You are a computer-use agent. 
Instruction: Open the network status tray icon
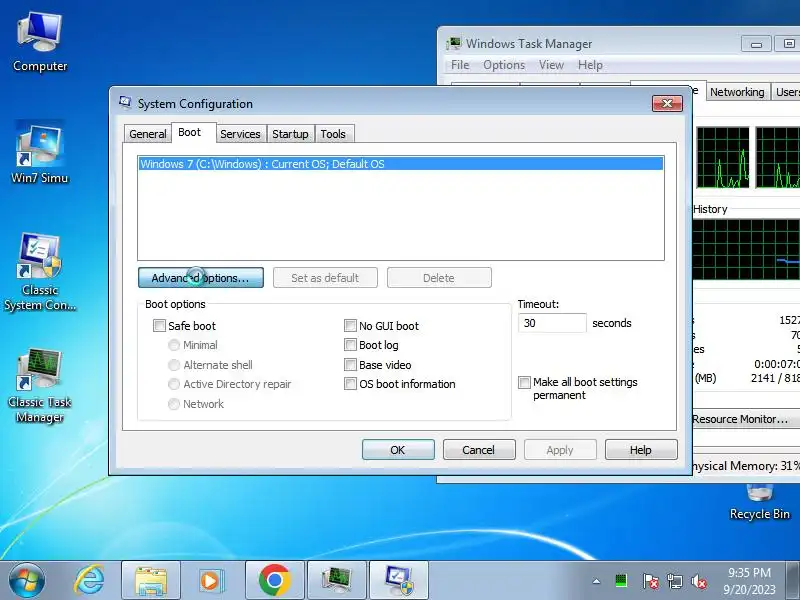coord(674,581)
